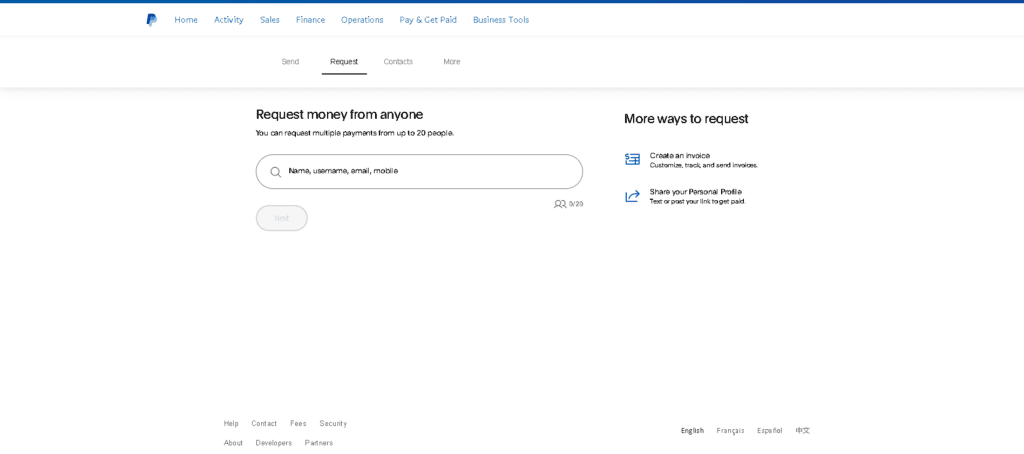Click the search magnifier icon in the name field
This screenshot has width=1024, height=454.
point(276,172)
